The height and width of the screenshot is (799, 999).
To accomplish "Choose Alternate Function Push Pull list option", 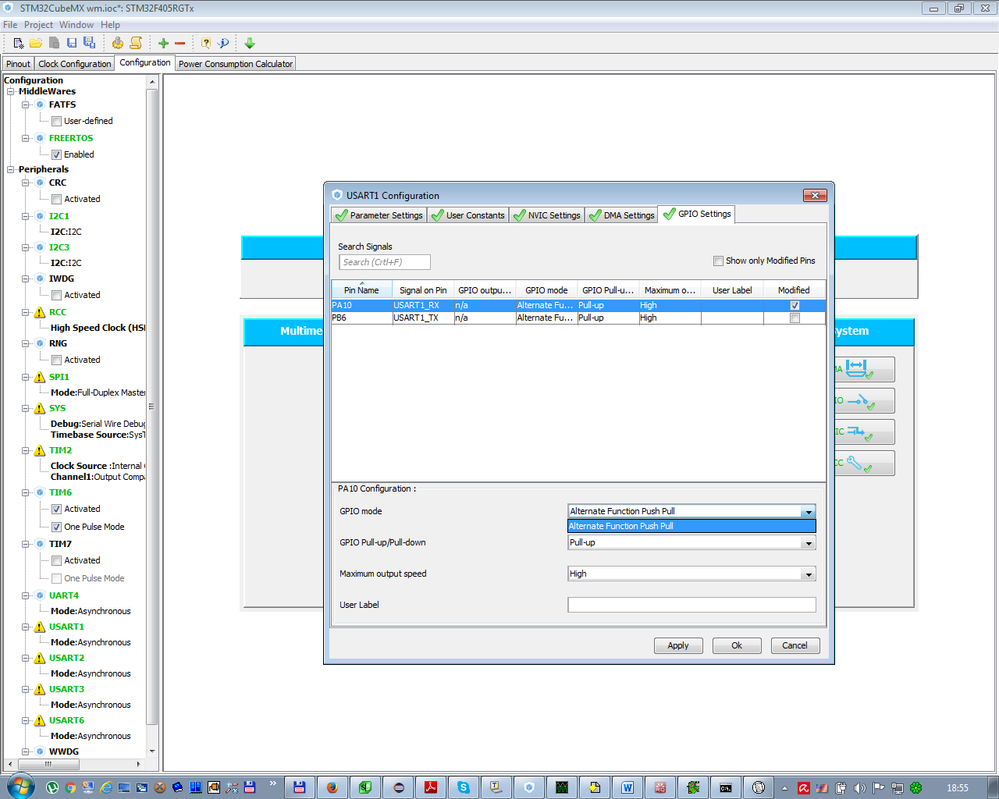I will tap(692, 526).
